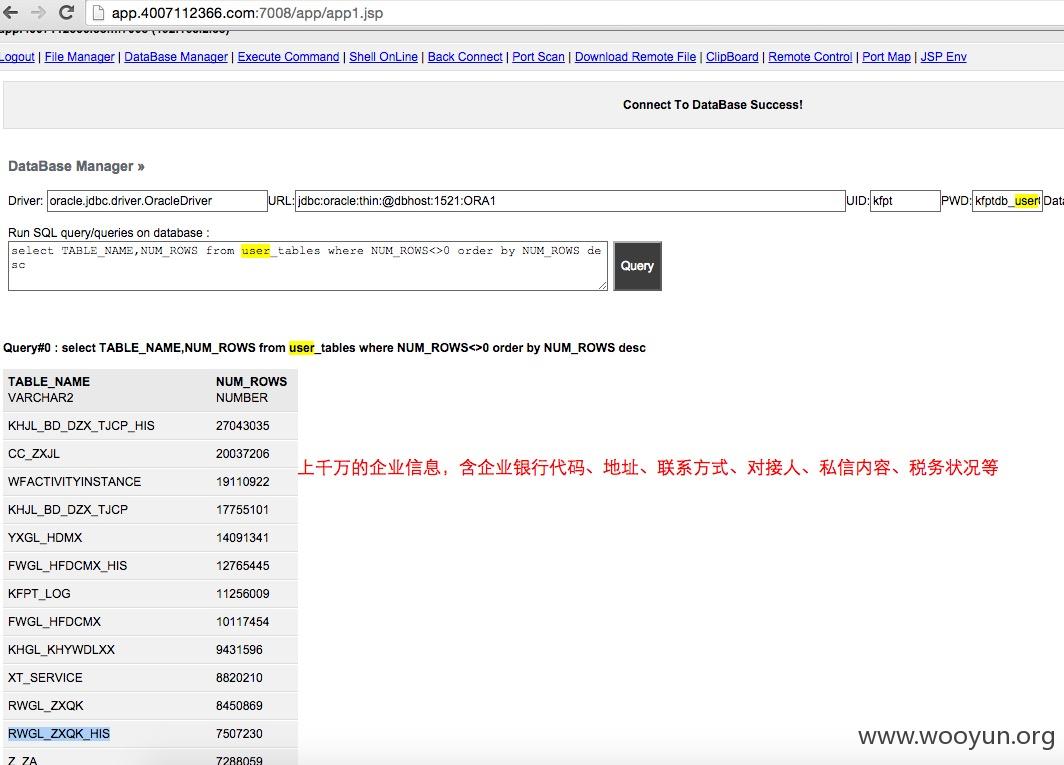The height and width of the screenshot is (765, 1064).
Task: Click row count 10117454
Action: click(243, 622)
